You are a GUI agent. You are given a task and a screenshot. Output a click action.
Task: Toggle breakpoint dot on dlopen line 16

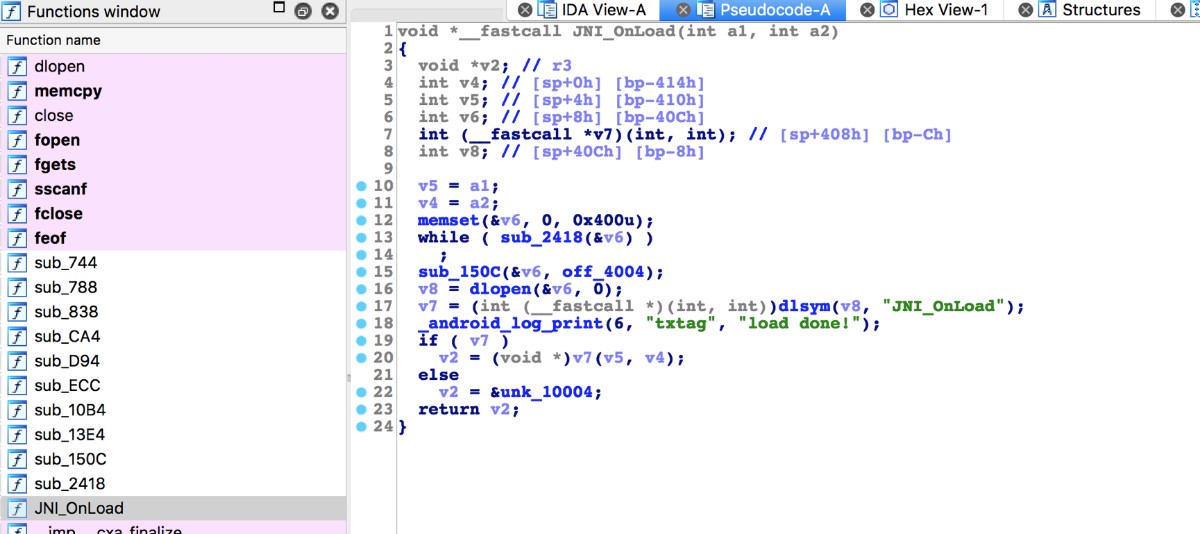click(361, 289)
